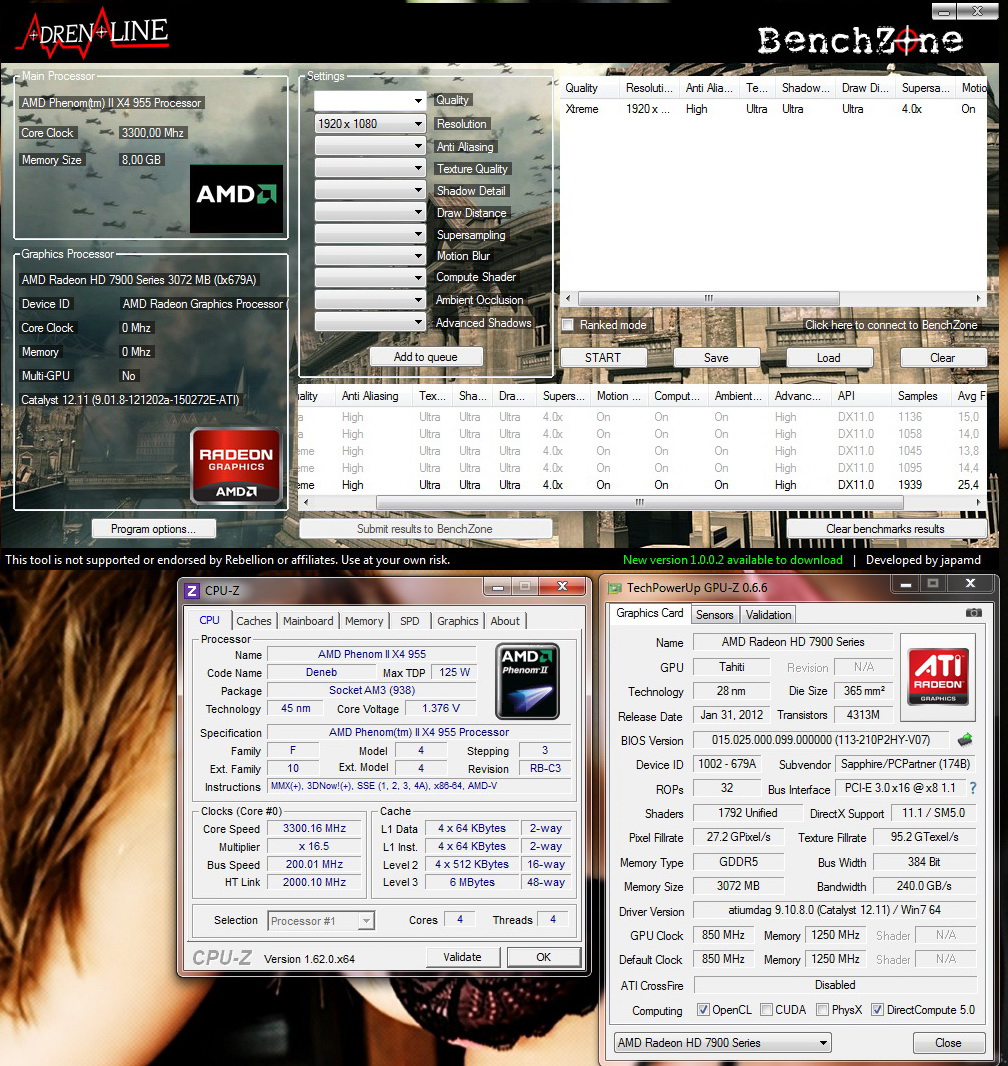
Task: Click the AMD logo in Main Processor panel
Action: click(x=237, y=199)
